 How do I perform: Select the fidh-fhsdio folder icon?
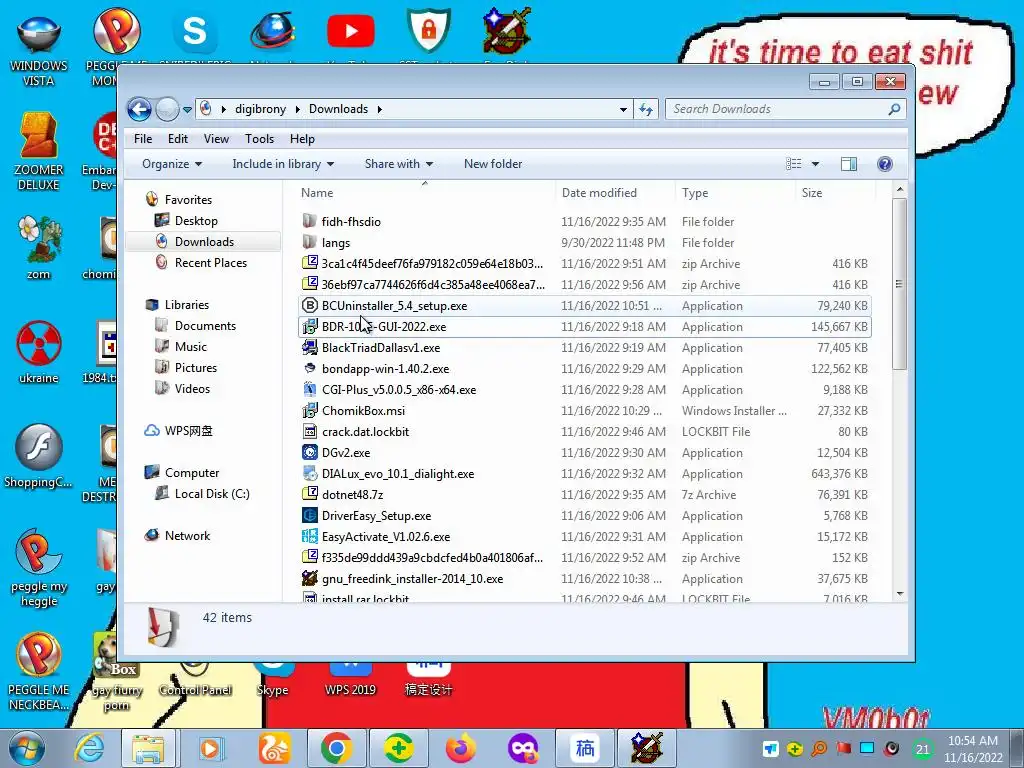coord(310,221)
